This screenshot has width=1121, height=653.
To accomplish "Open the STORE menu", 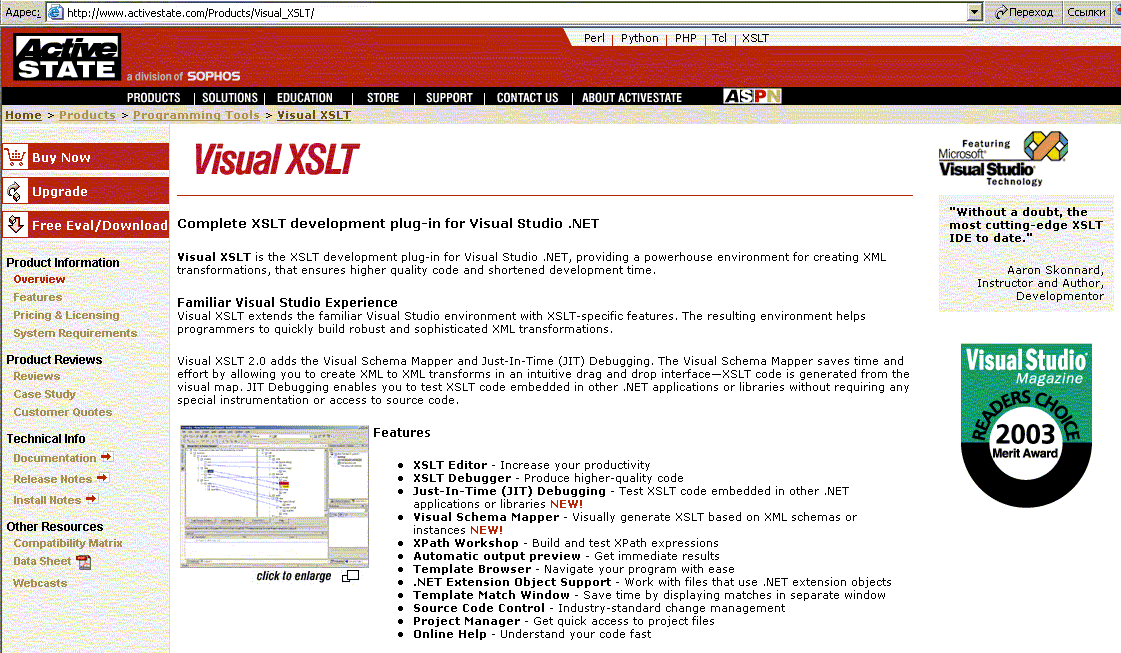I will 383,97.
